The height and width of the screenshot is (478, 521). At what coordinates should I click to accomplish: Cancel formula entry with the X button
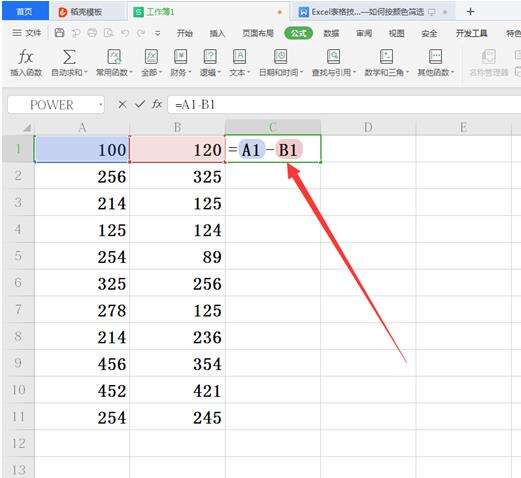coord(122,105)
